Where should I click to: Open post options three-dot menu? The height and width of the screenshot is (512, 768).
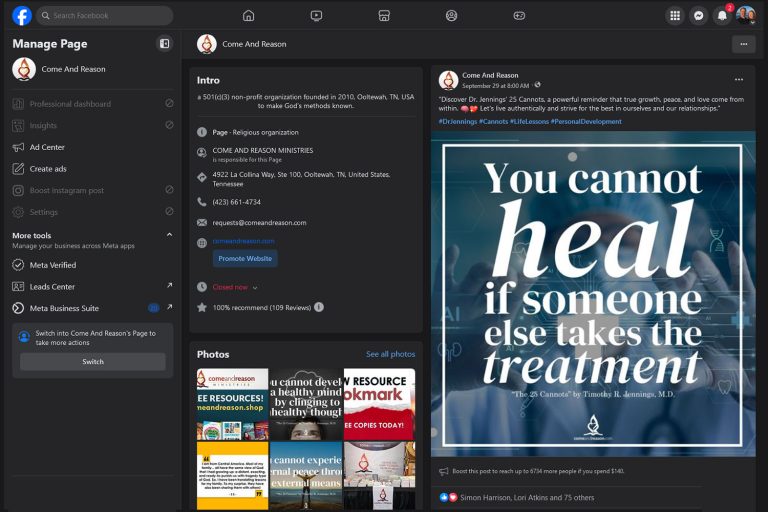pos(739,80)
